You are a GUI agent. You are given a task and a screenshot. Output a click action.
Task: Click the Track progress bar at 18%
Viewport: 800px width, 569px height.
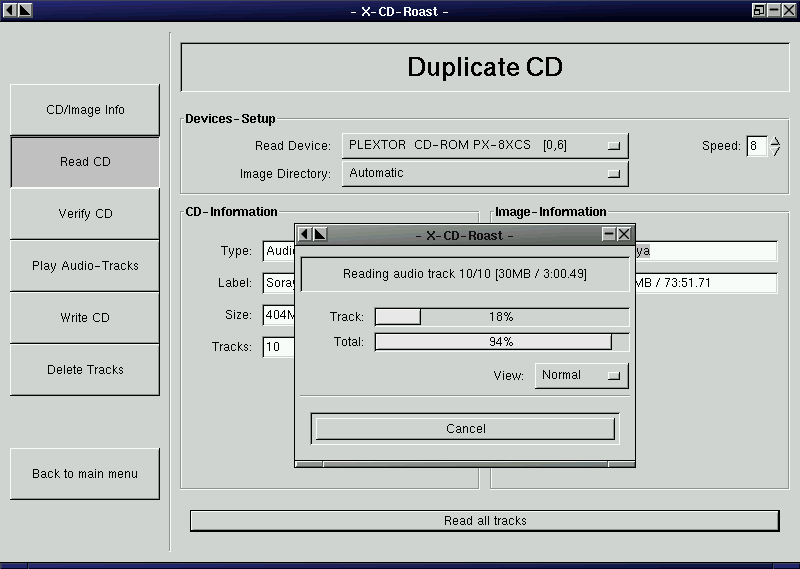click(x=501, y=317)
